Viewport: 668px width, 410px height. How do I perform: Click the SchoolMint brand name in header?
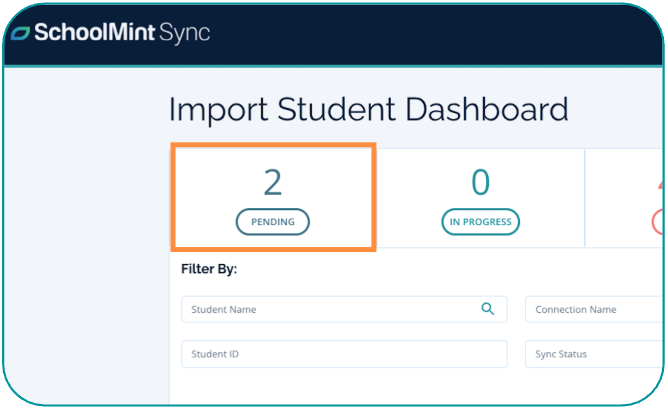coord(95,32)
